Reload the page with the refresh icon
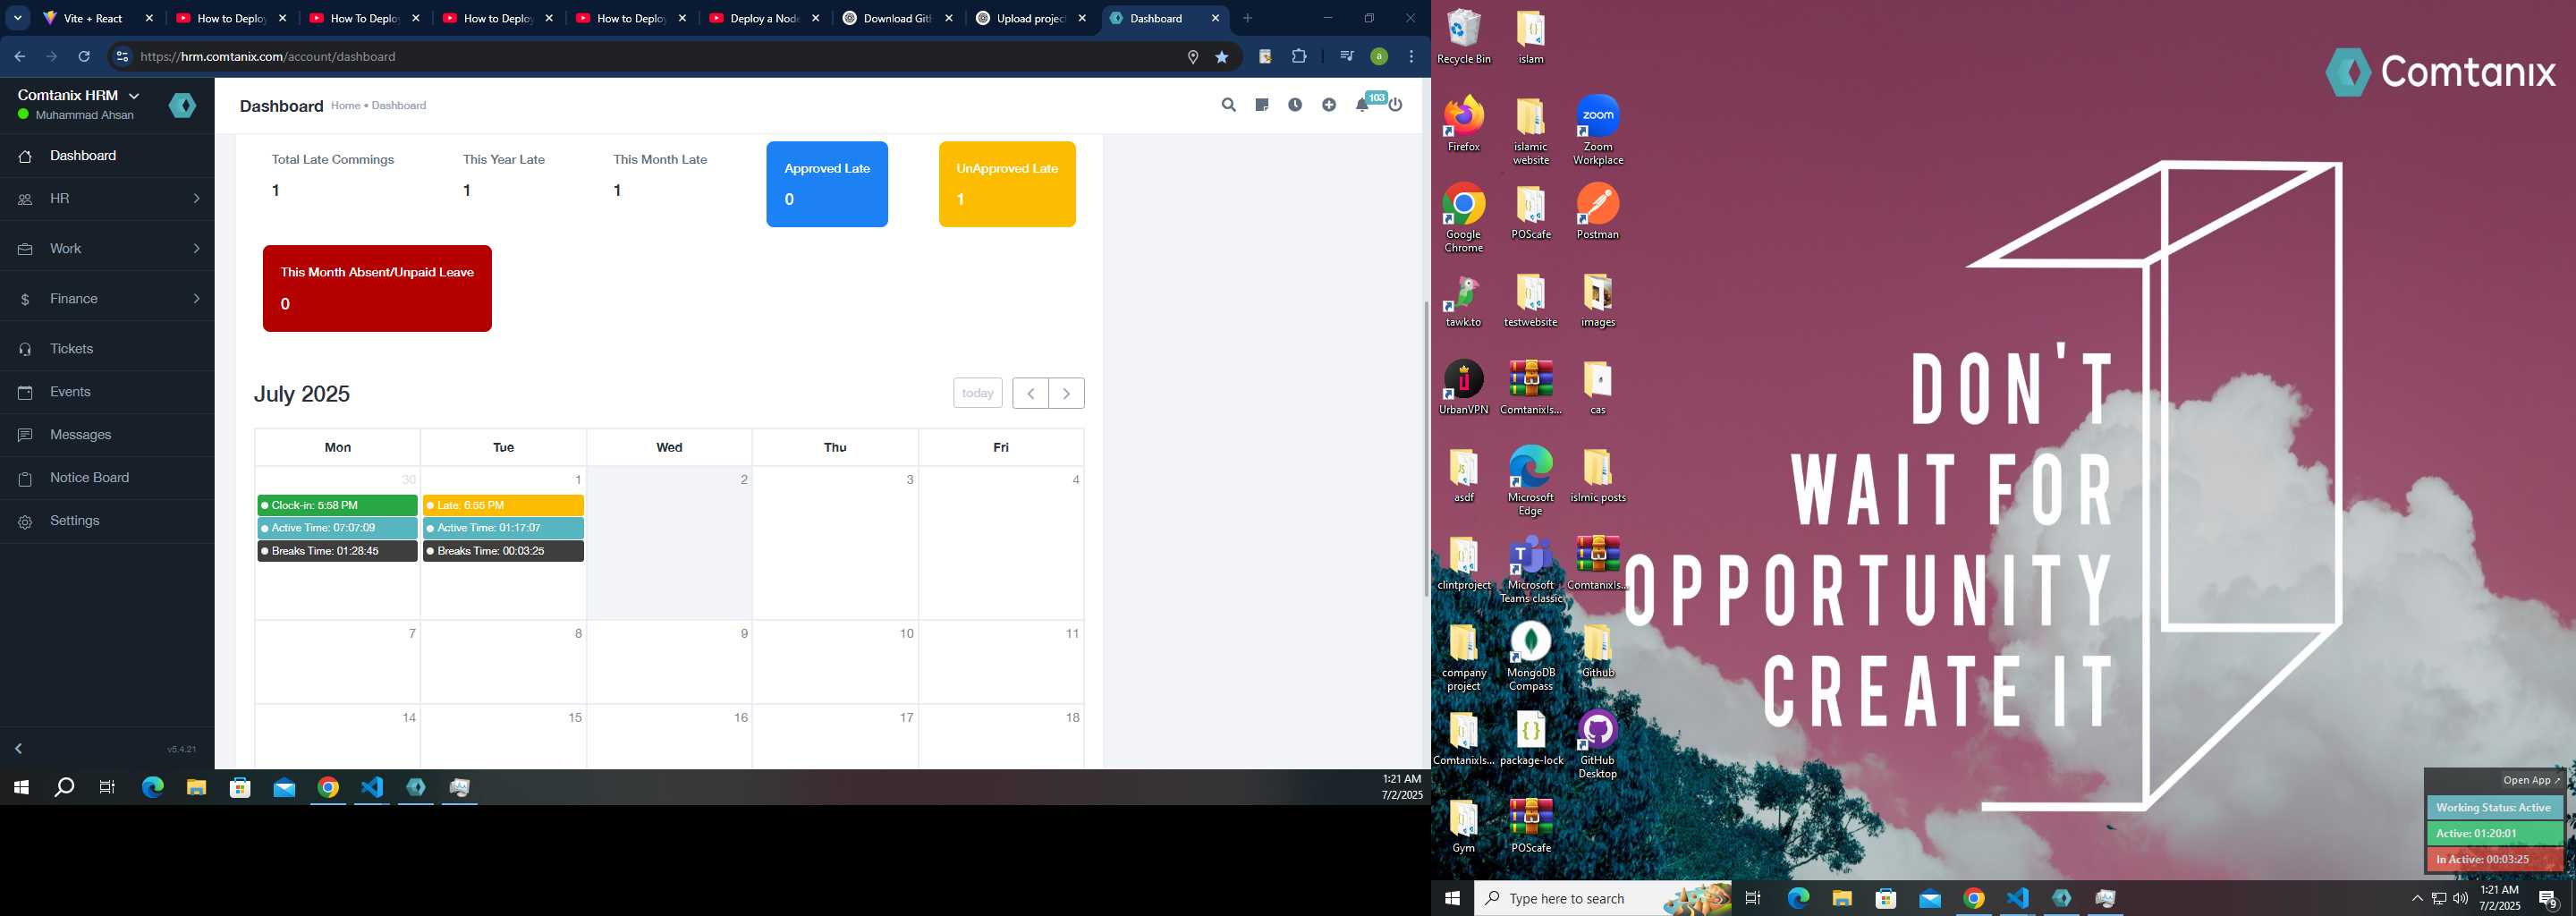The width and height of the screenshot is (2576, 916). coord(85,57)
